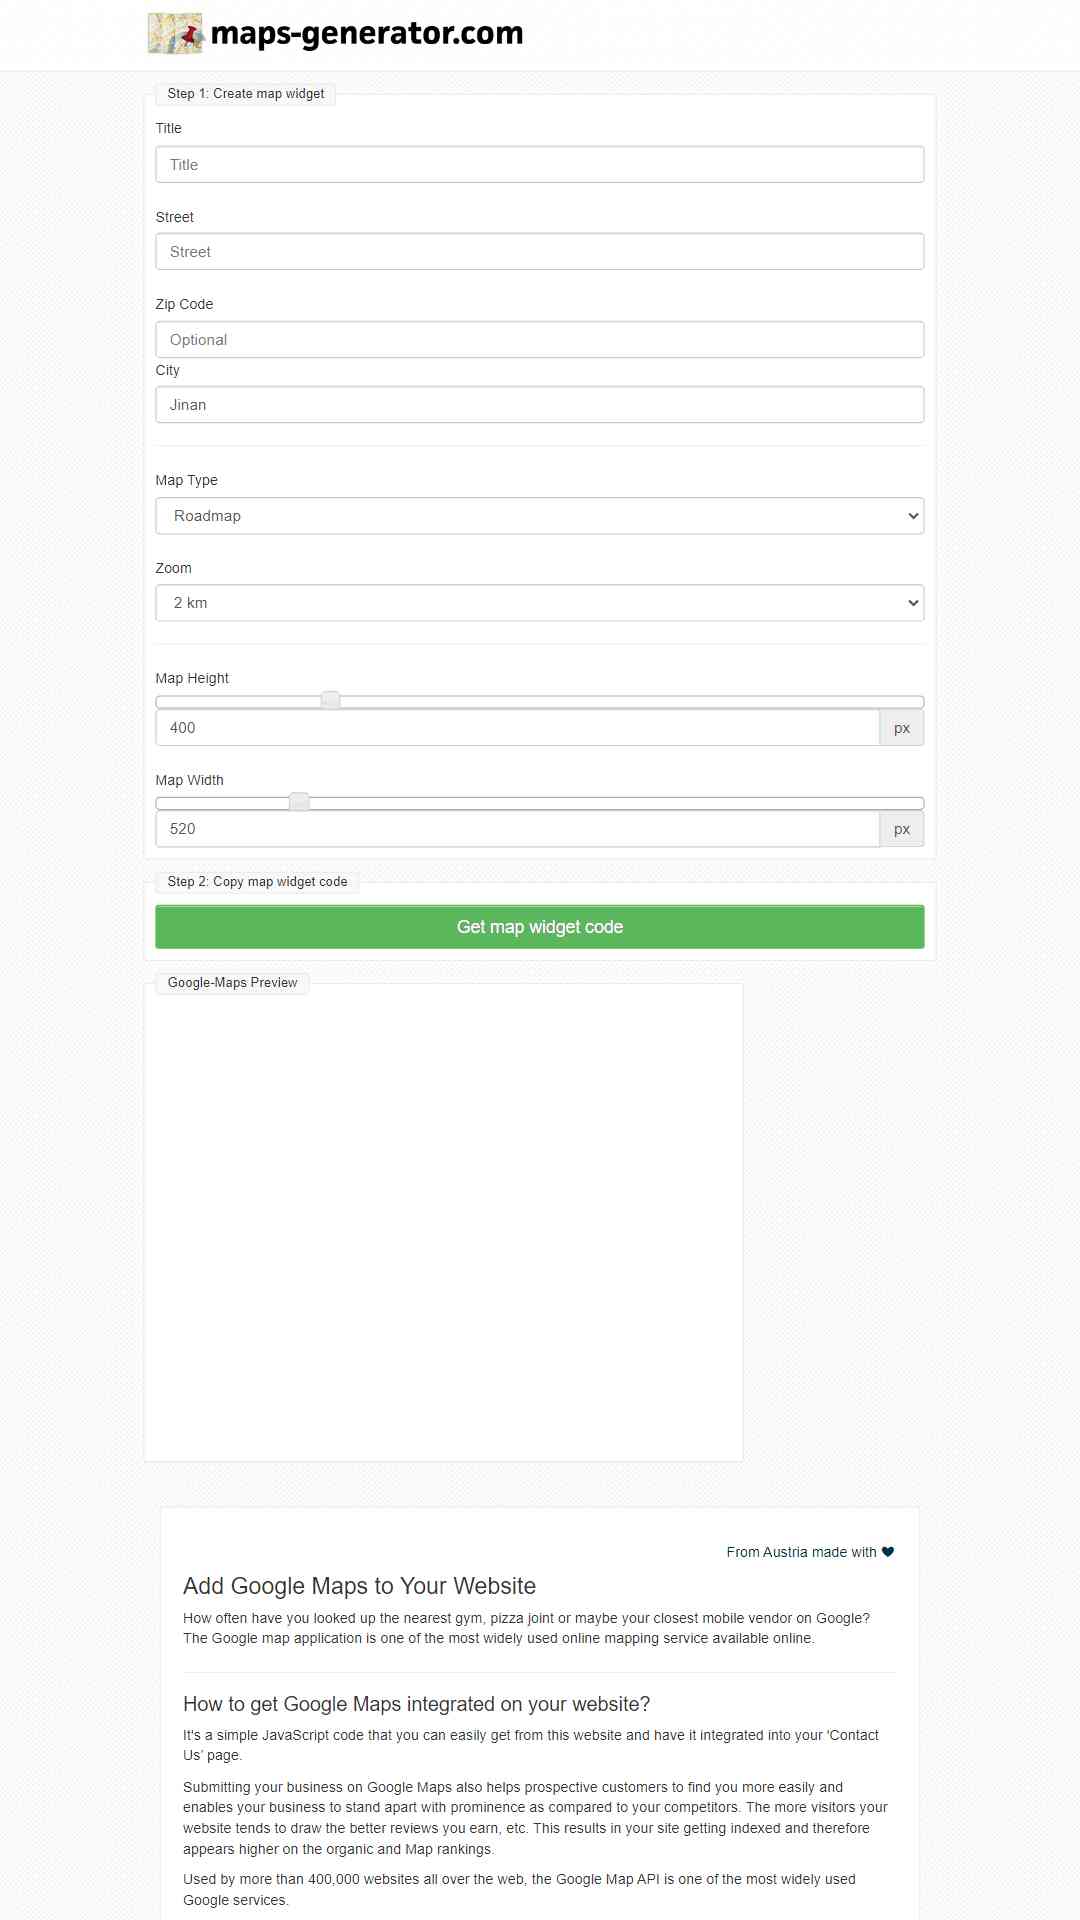
Task: Click the Map Height slider handle
Action: 330,700
